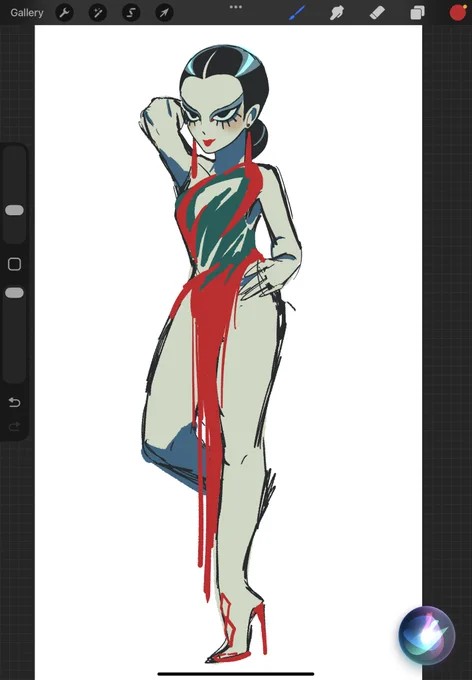Select the Paint brush tool
Viewport: 472px width, 680px height.
298,13
